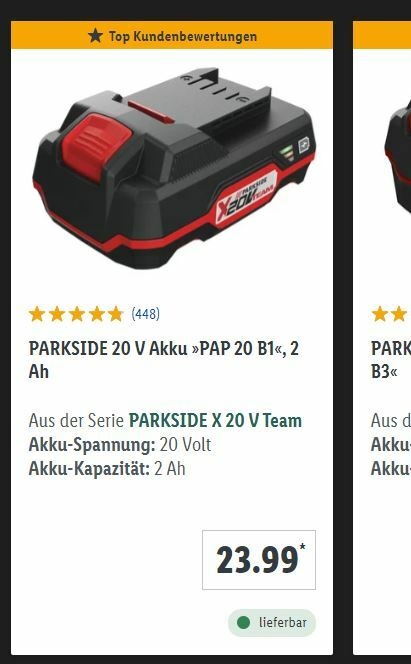Click the lieferbar availability badge
This screenshot has height=664, width=411.
point(272,622)
